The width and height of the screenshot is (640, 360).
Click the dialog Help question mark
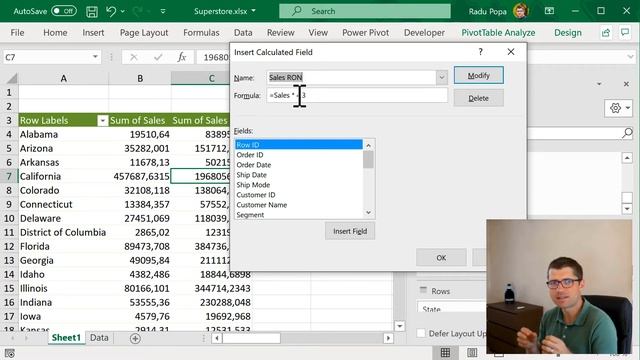(x=480, y=52)
